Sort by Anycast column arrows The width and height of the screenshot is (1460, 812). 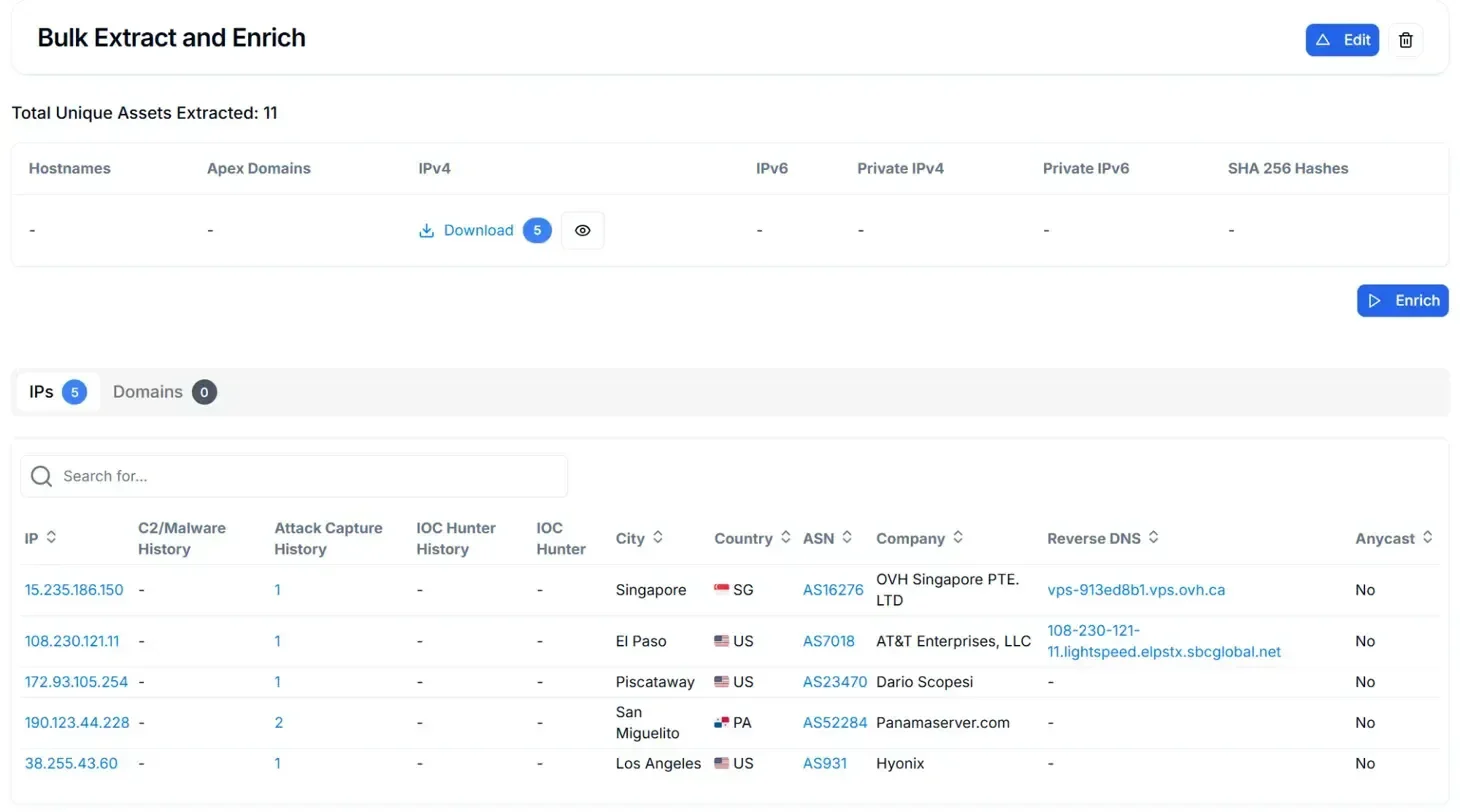(x=1428, y=538)
